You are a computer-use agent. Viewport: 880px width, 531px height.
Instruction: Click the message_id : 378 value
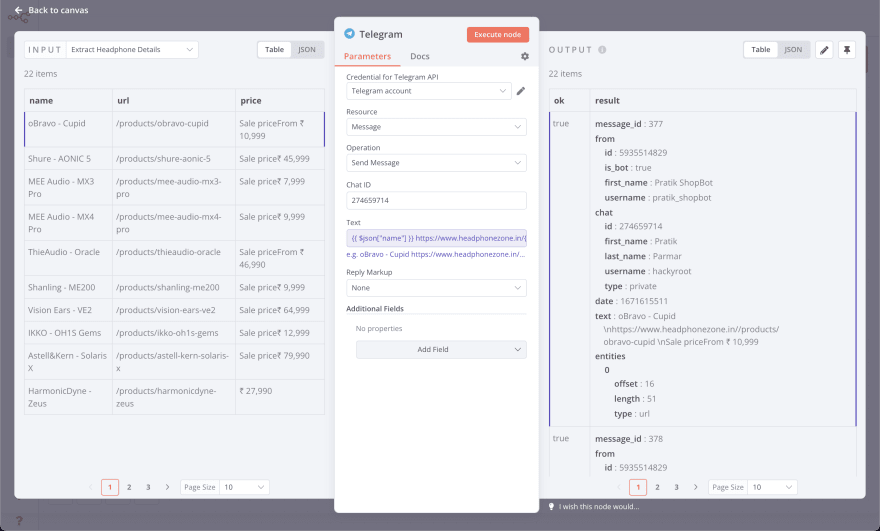click(x=629, y=439)
